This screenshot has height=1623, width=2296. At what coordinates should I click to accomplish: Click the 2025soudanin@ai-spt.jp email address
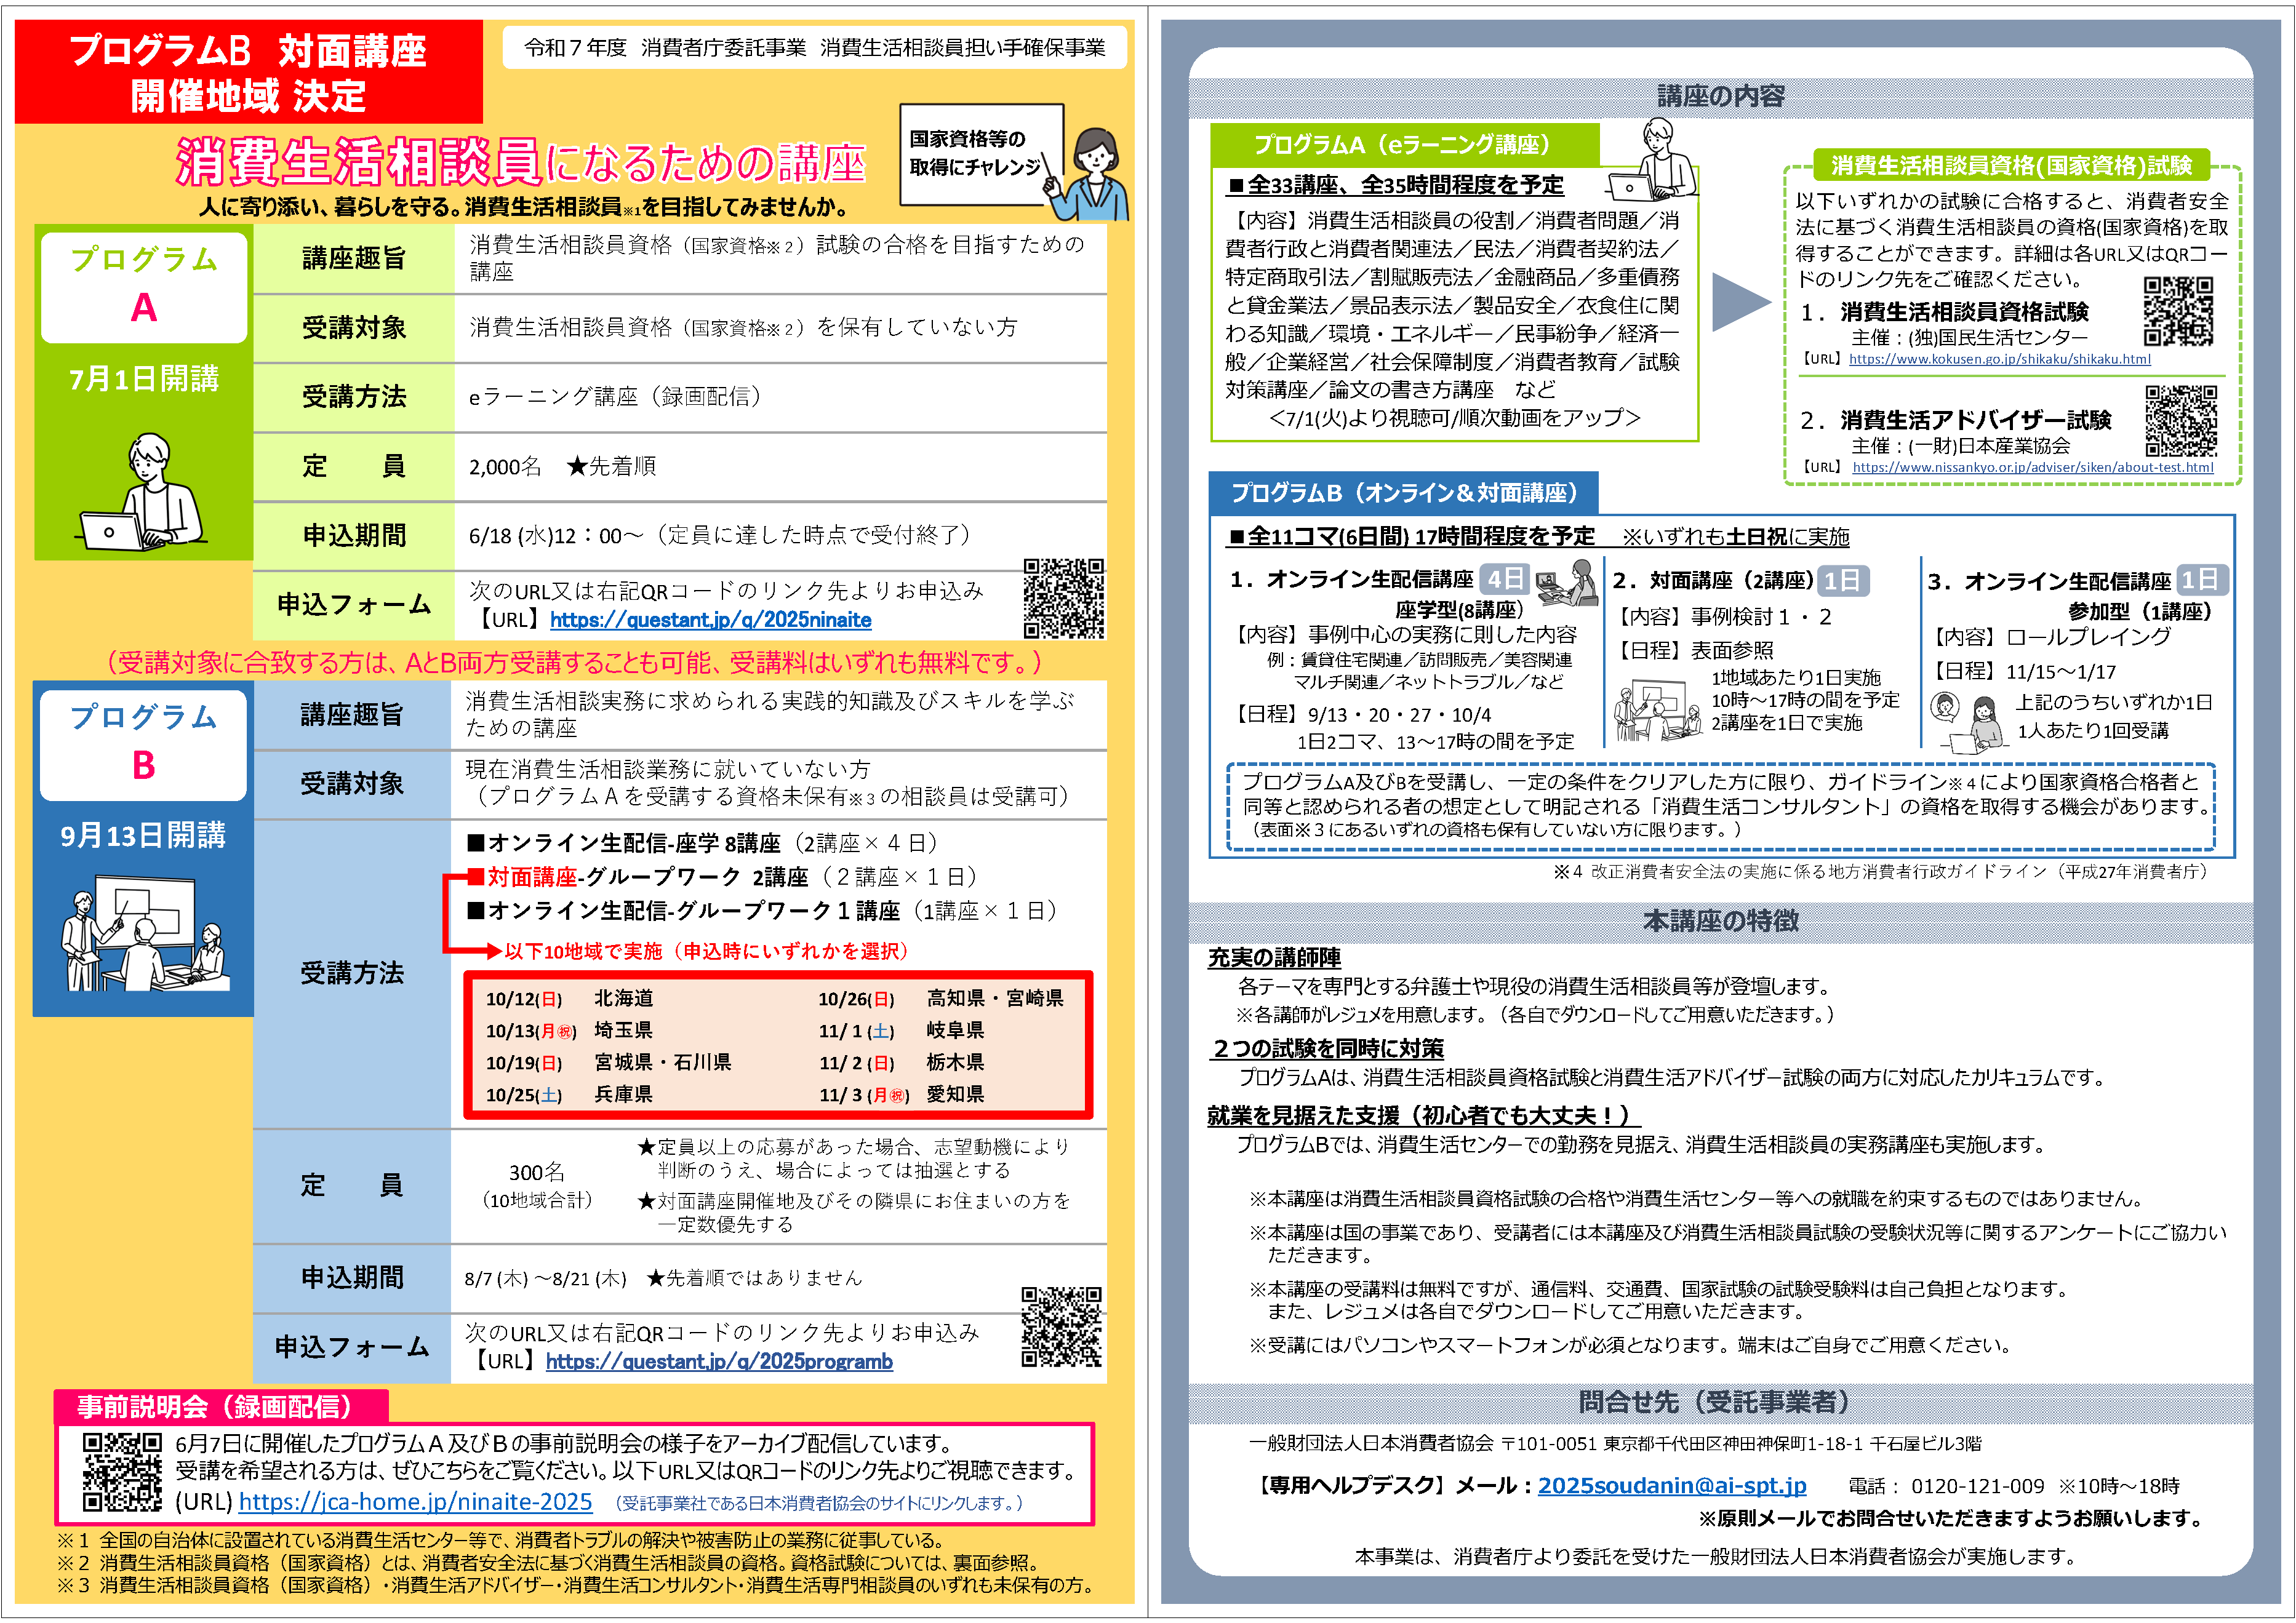tap(1671, 1486)
